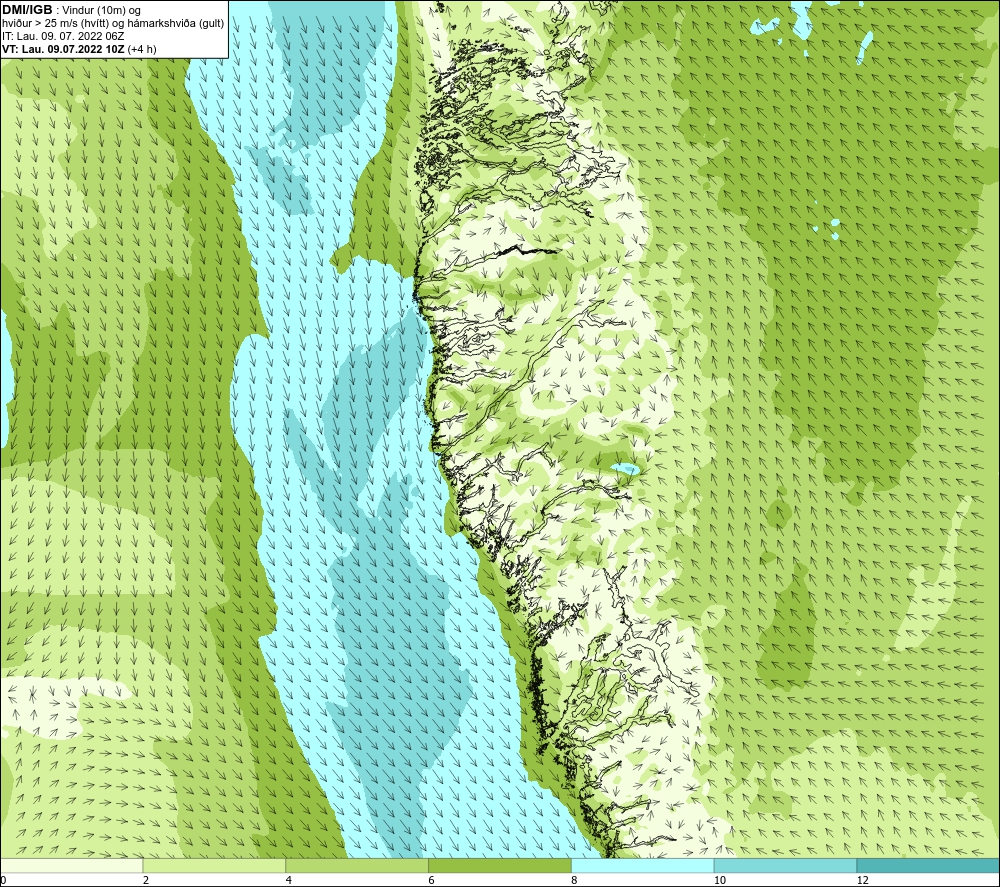Screen dimensions: 1000x887
Task: Click the 0–2 m/s palest color swatch
Action: (x=71, y=865)
